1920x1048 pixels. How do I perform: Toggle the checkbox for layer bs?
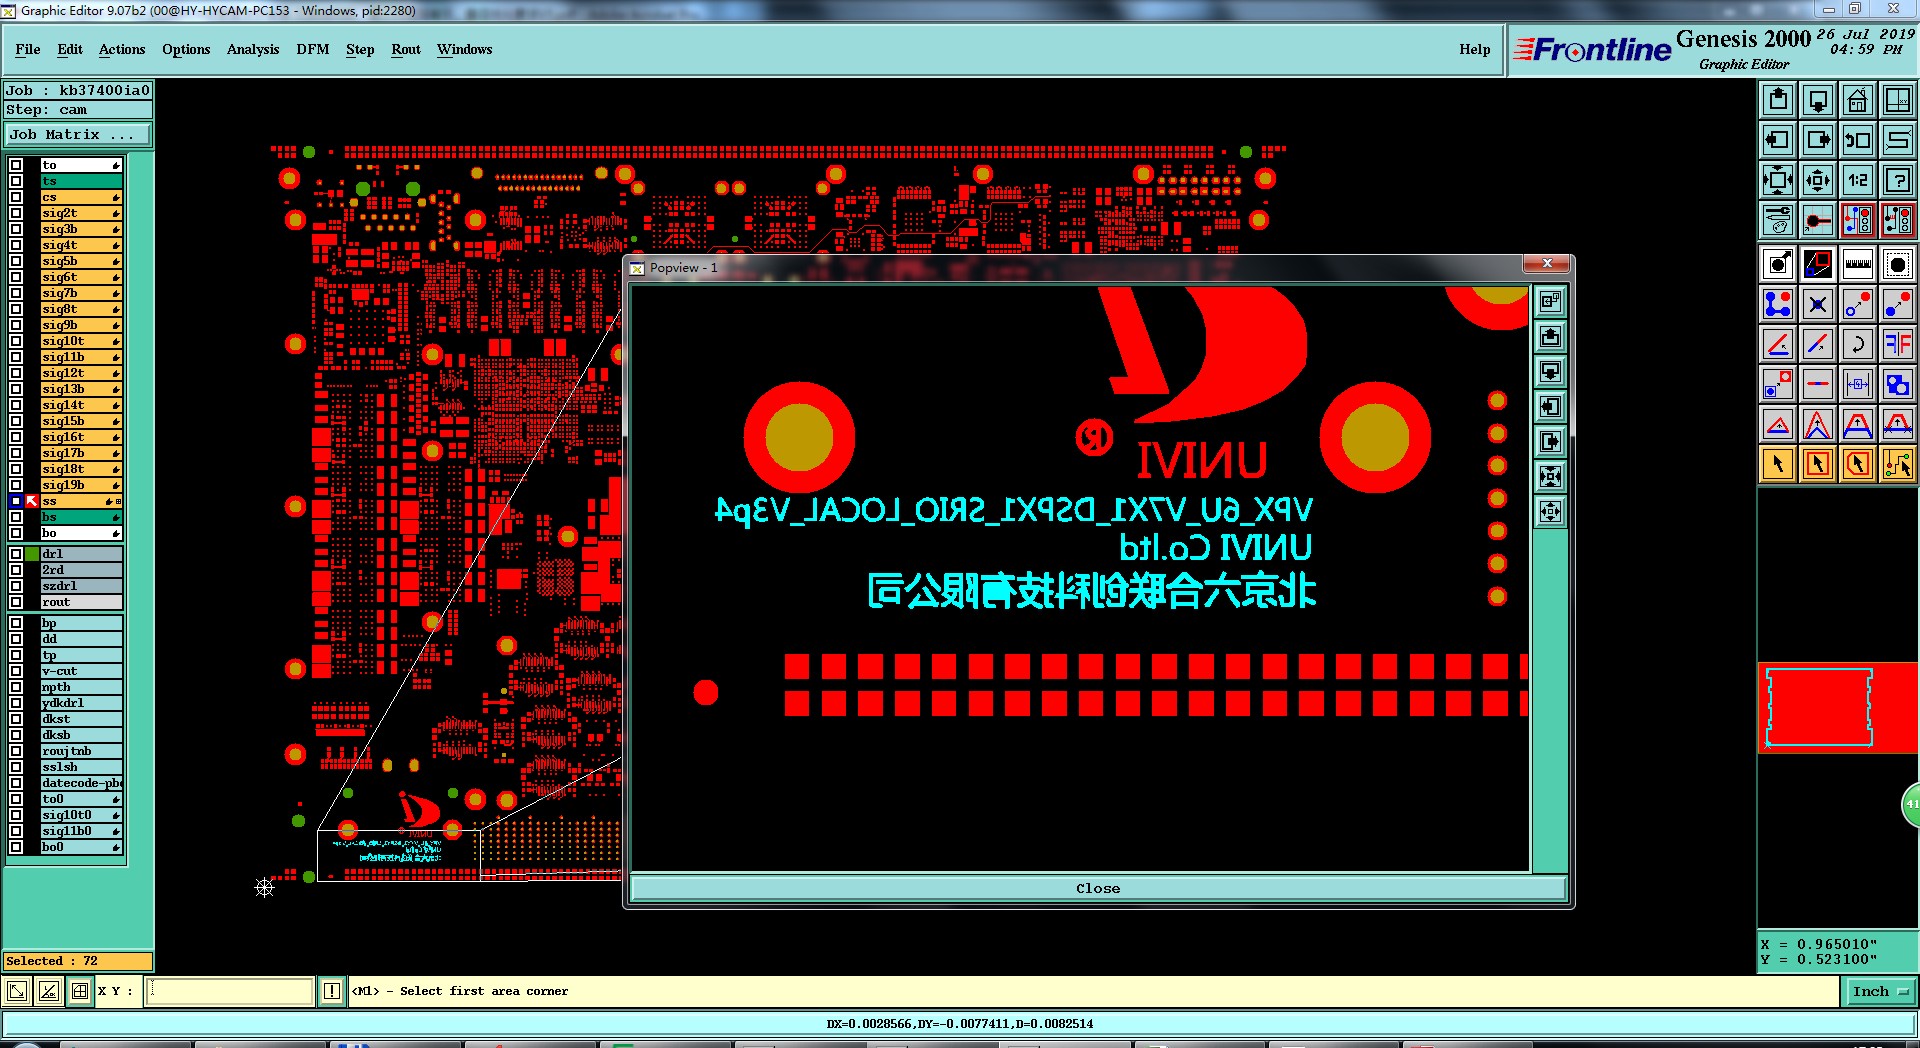point(16,517)
